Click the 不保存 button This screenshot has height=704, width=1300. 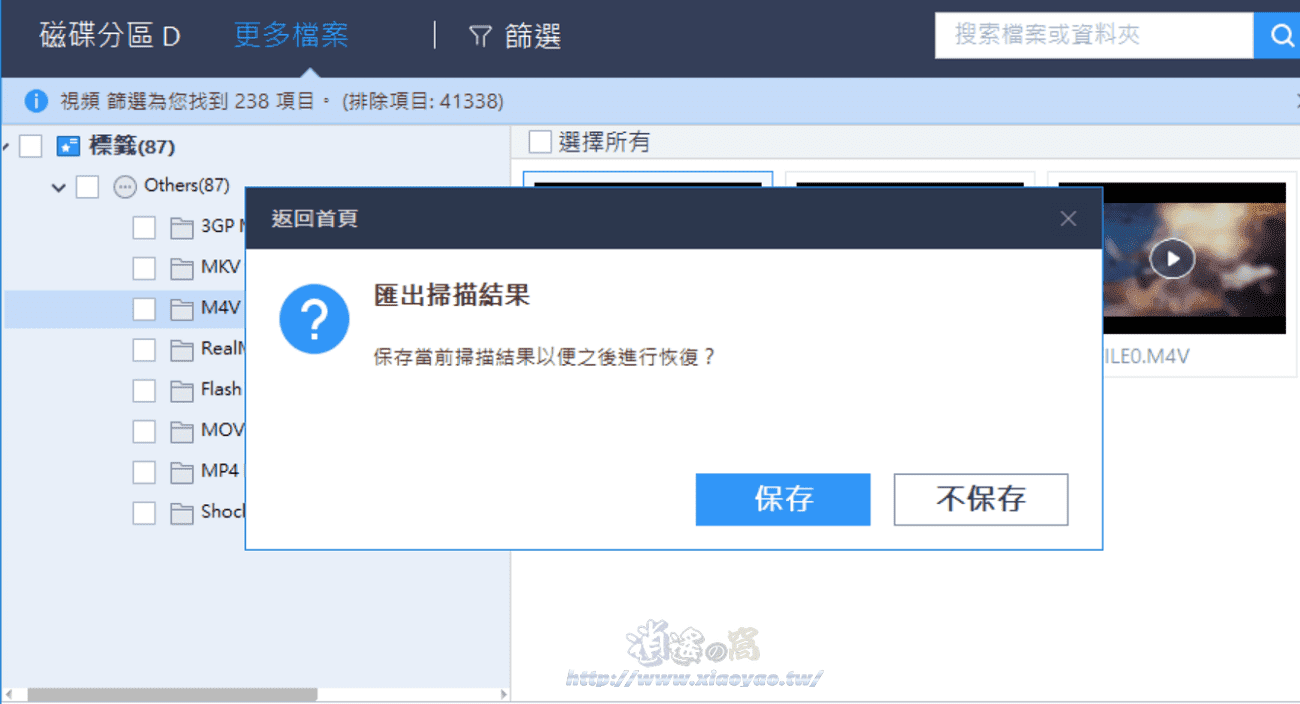tap(981, 499)
